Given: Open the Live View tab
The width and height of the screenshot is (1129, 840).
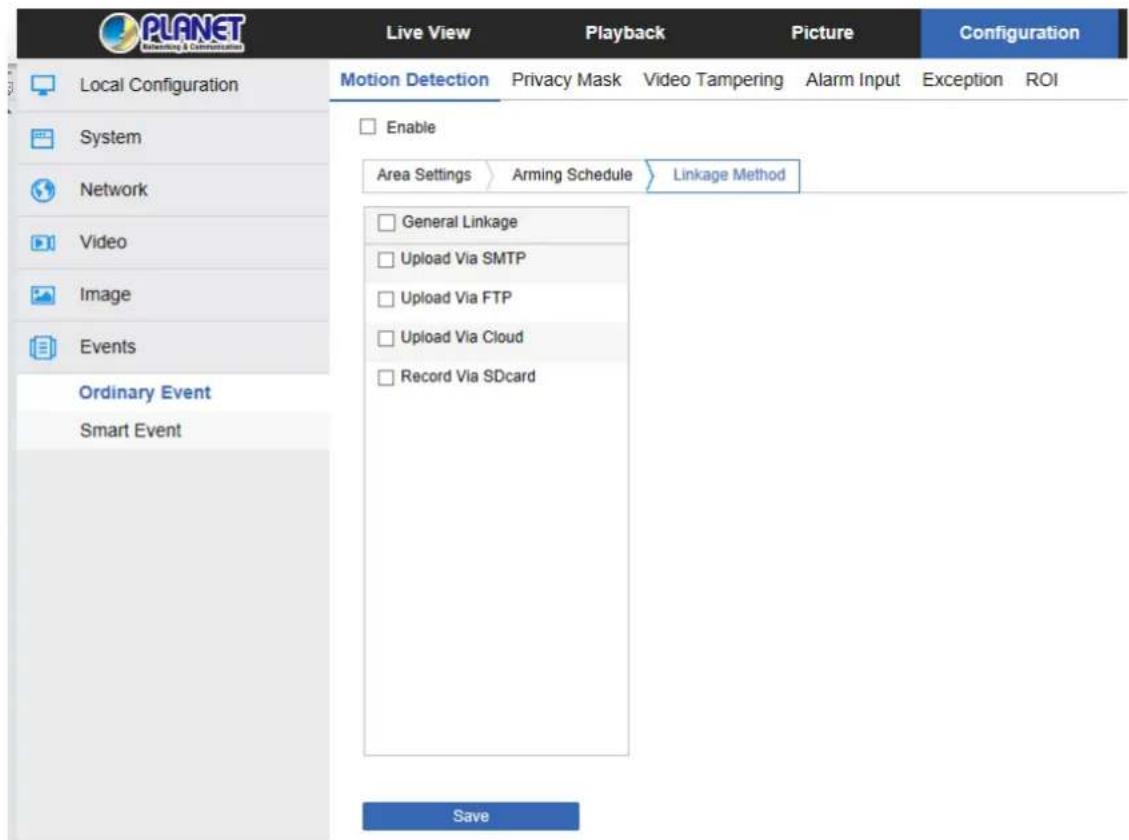Looking at the screenshot, I should (428, 32).
